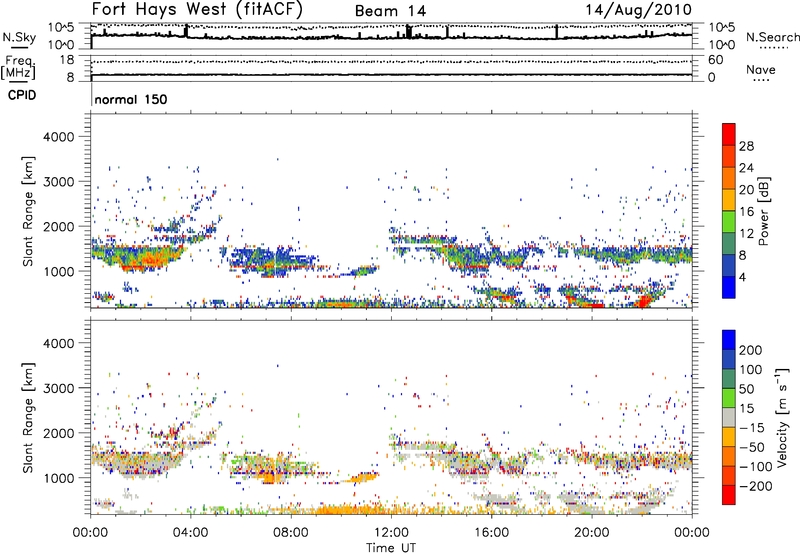Image resolution: width=800 pixels, height=554 pixels.
Task: Click the 'Nave' legend label
Action: tap(761, 70)
